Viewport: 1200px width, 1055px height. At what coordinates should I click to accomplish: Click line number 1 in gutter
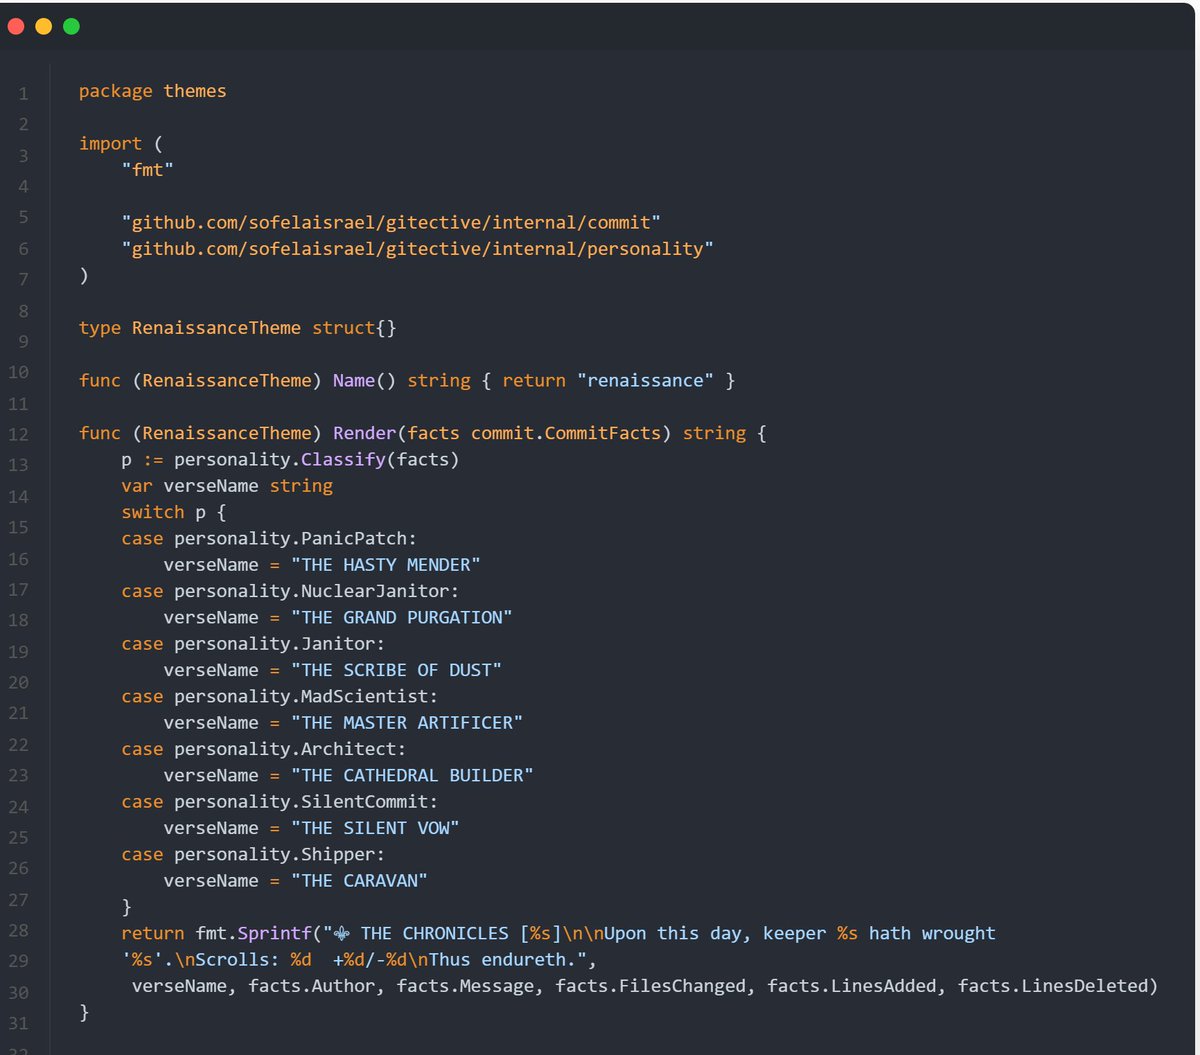(23, 93)
